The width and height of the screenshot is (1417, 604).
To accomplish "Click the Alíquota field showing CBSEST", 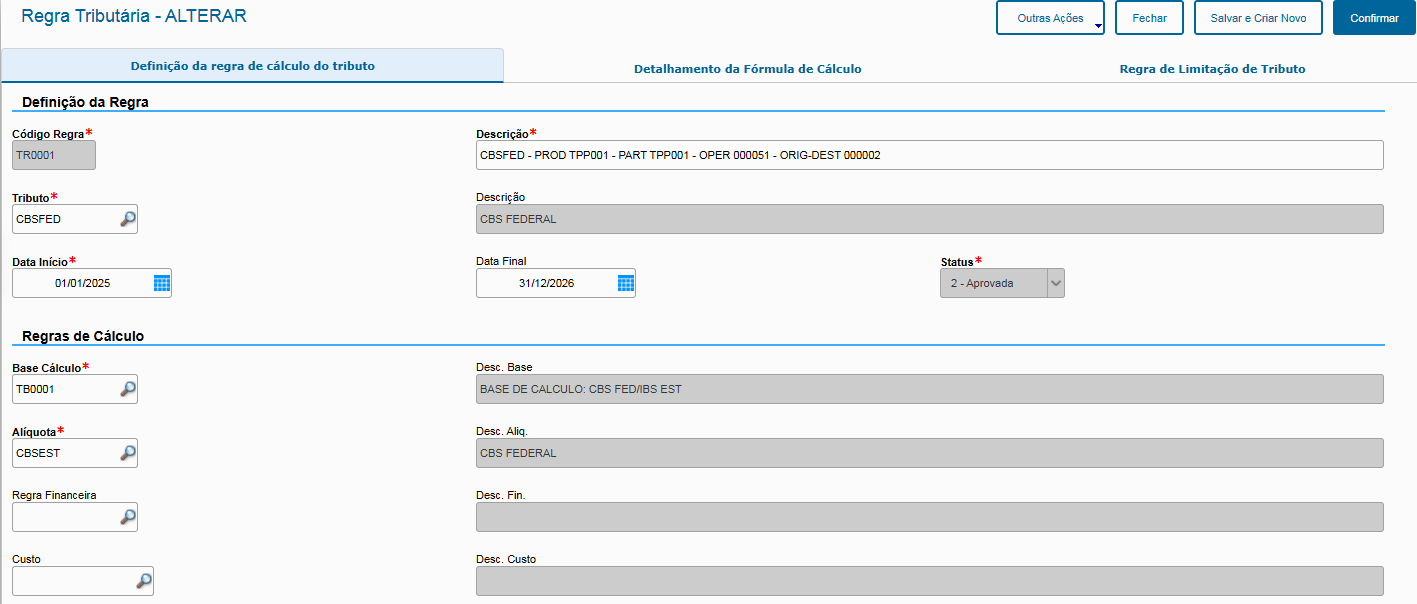I will coord(60,453).
